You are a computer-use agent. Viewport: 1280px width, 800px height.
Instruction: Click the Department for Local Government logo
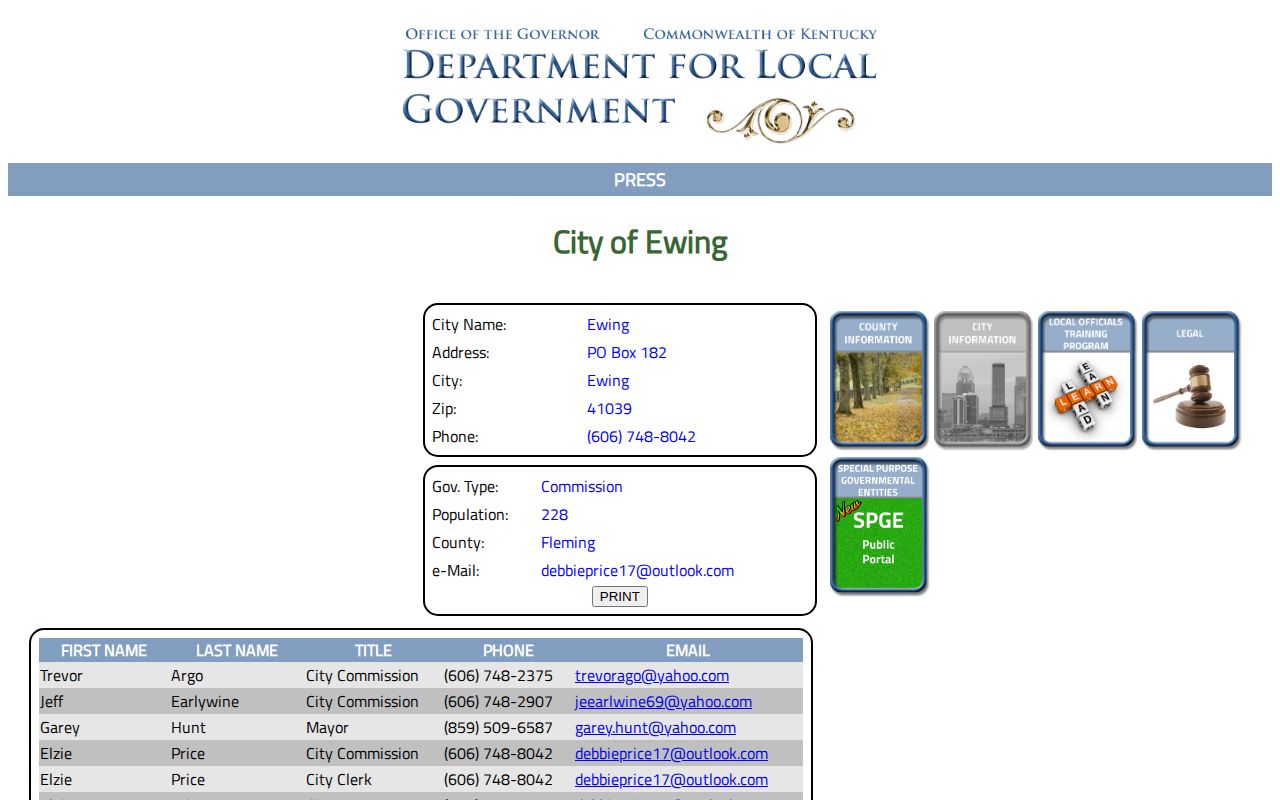pos(640,84)
